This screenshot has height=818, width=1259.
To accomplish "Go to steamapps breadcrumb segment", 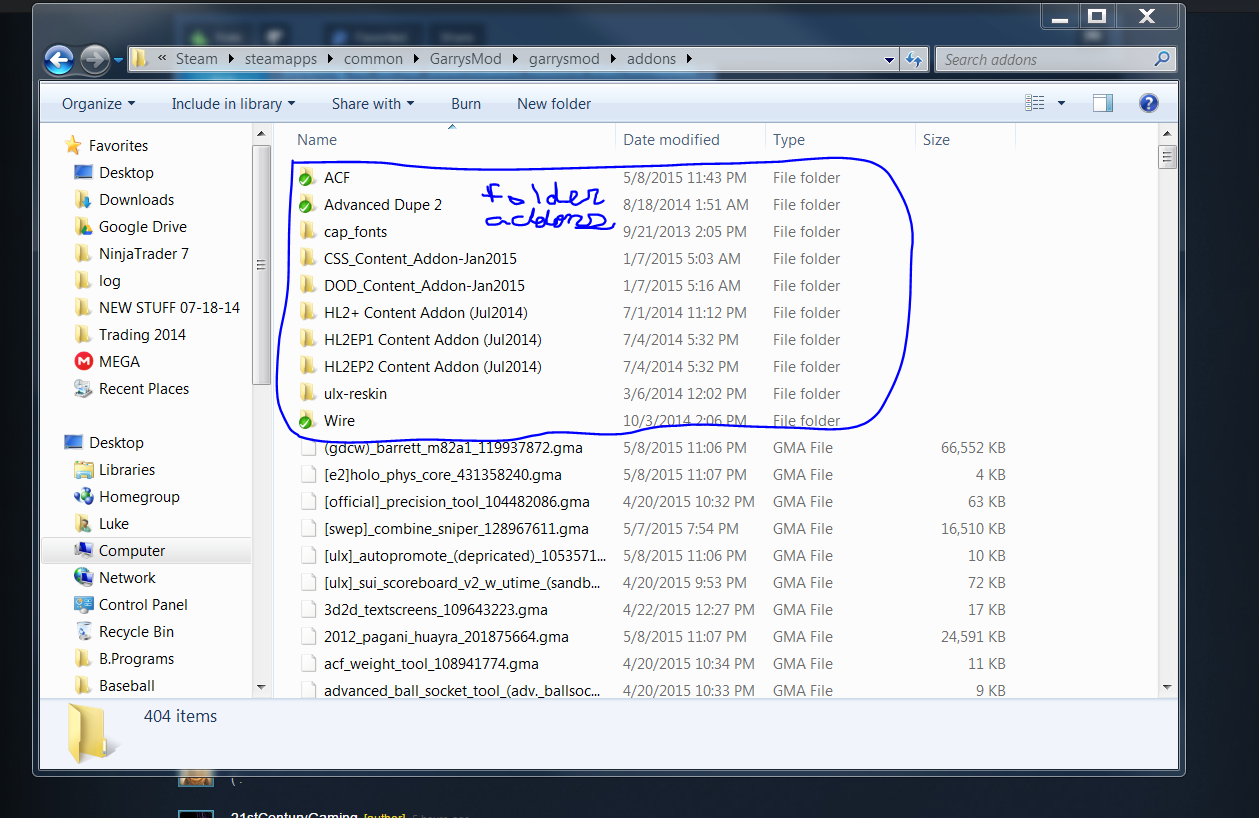I will point(281,59).
